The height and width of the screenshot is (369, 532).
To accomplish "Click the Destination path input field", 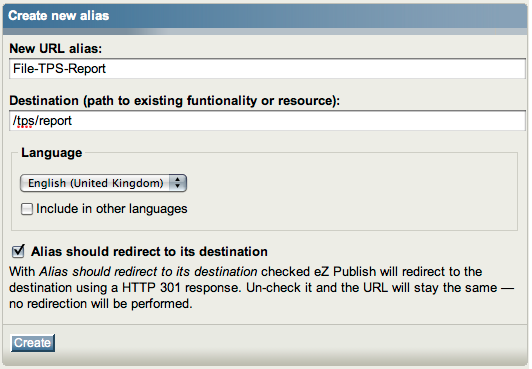I will 267,121.
